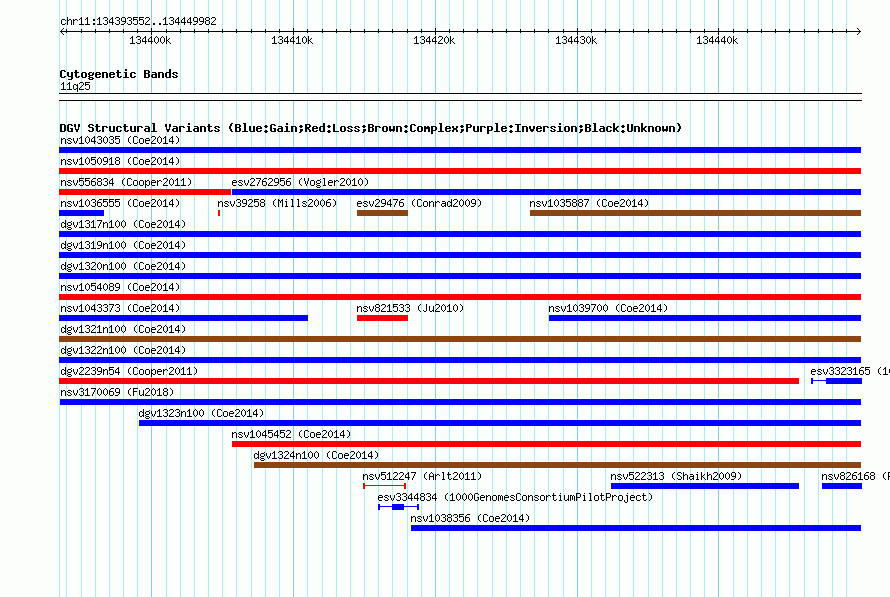Screen dimensions: 890x597
Task: Open the nsv821533 (Ju2010) loss variant
Action: (382, 318)
